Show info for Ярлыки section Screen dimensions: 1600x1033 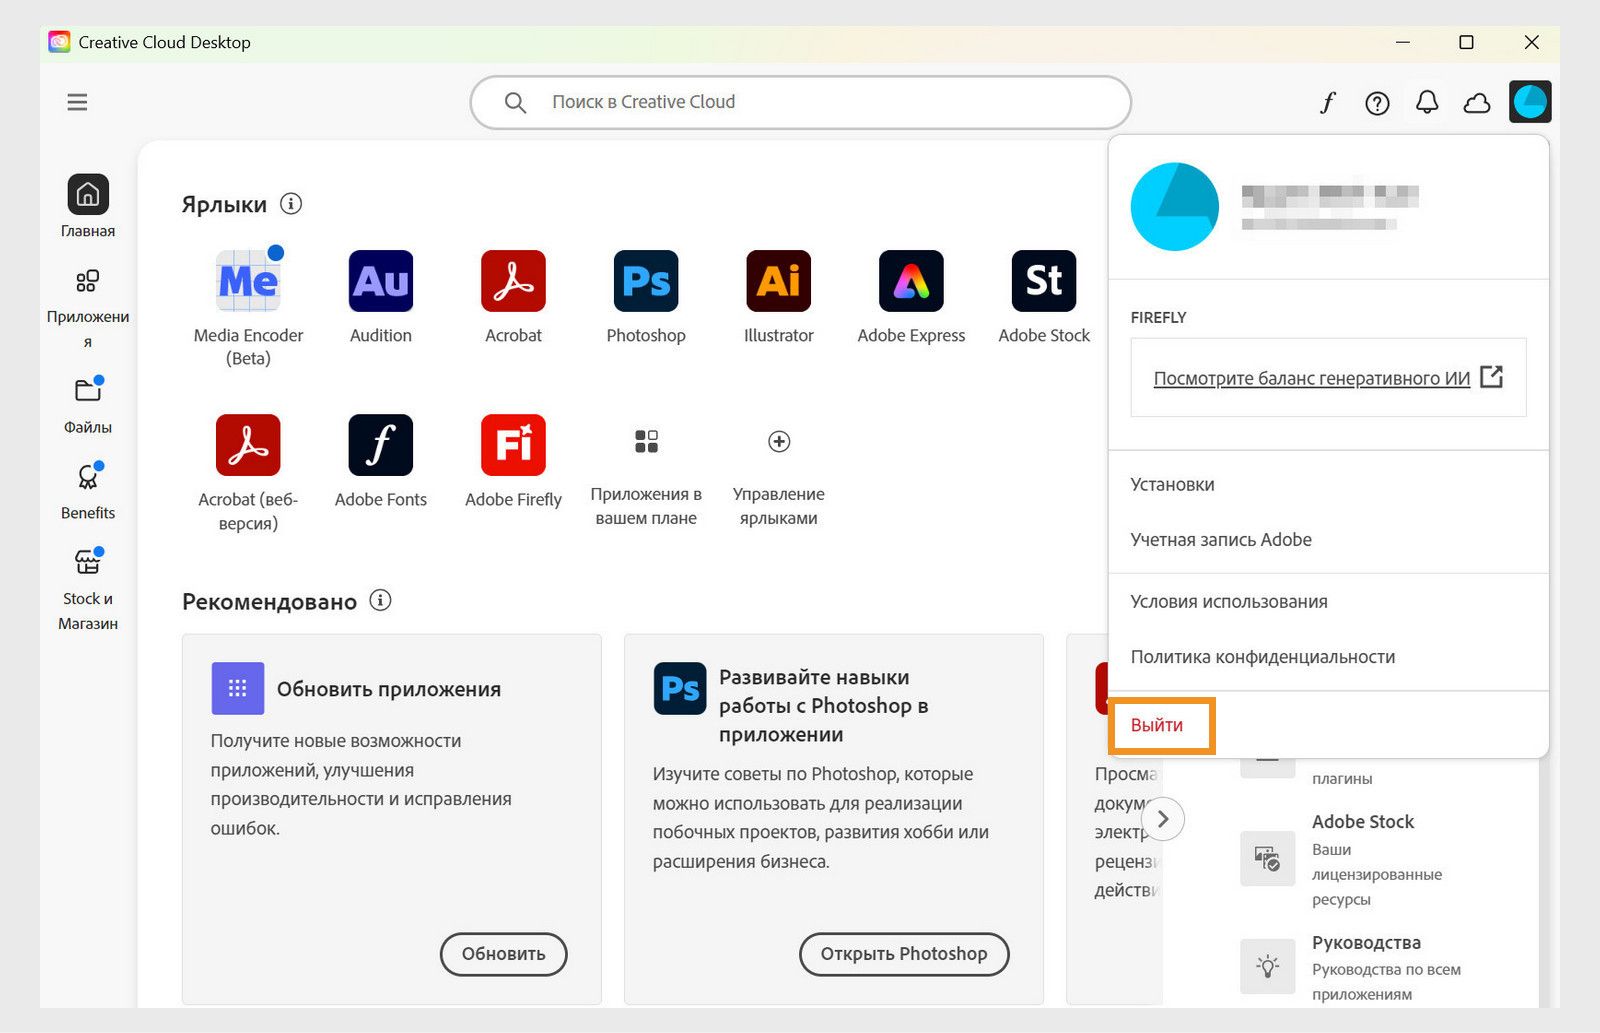291,204
